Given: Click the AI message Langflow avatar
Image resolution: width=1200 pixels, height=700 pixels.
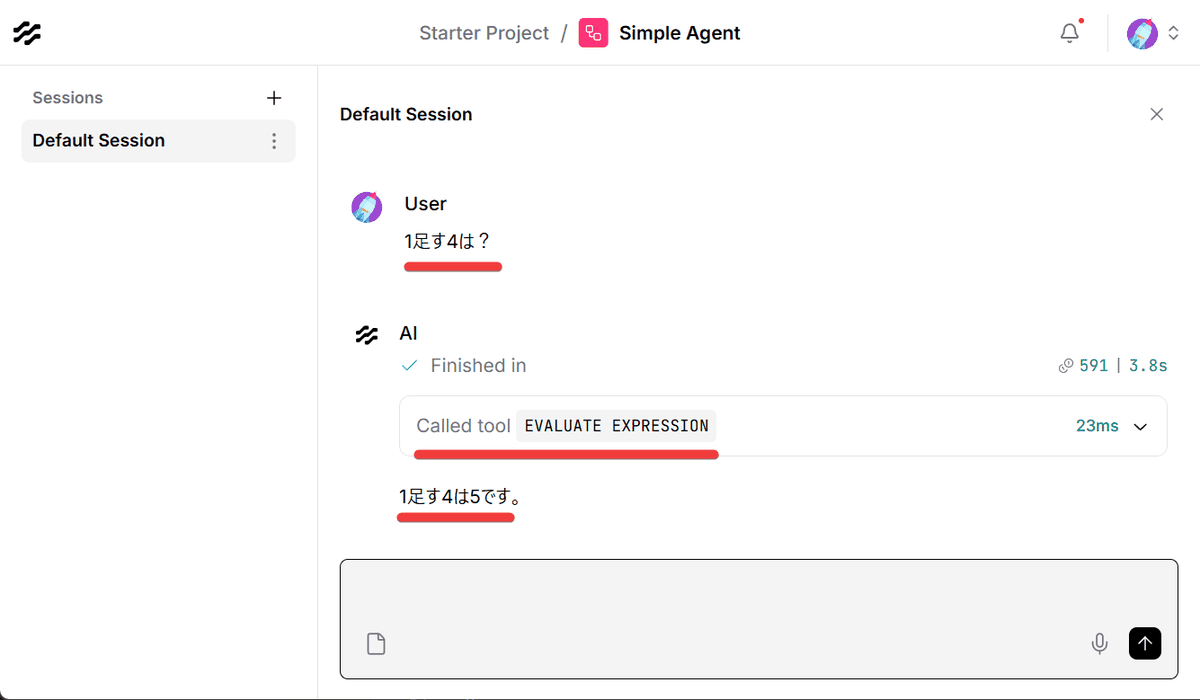Looking at the screenshot, I should click(367, 335).
